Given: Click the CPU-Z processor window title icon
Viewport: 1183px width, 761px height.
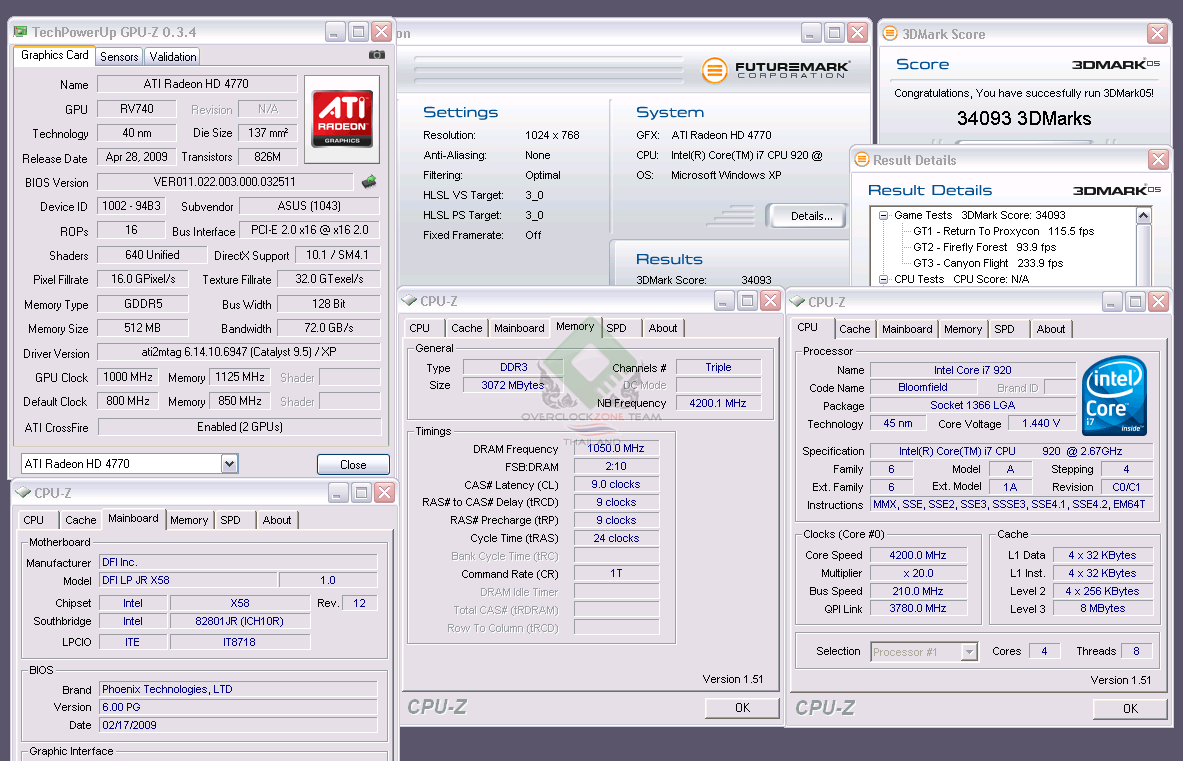Looking at the screenshot, I should 797,302.
